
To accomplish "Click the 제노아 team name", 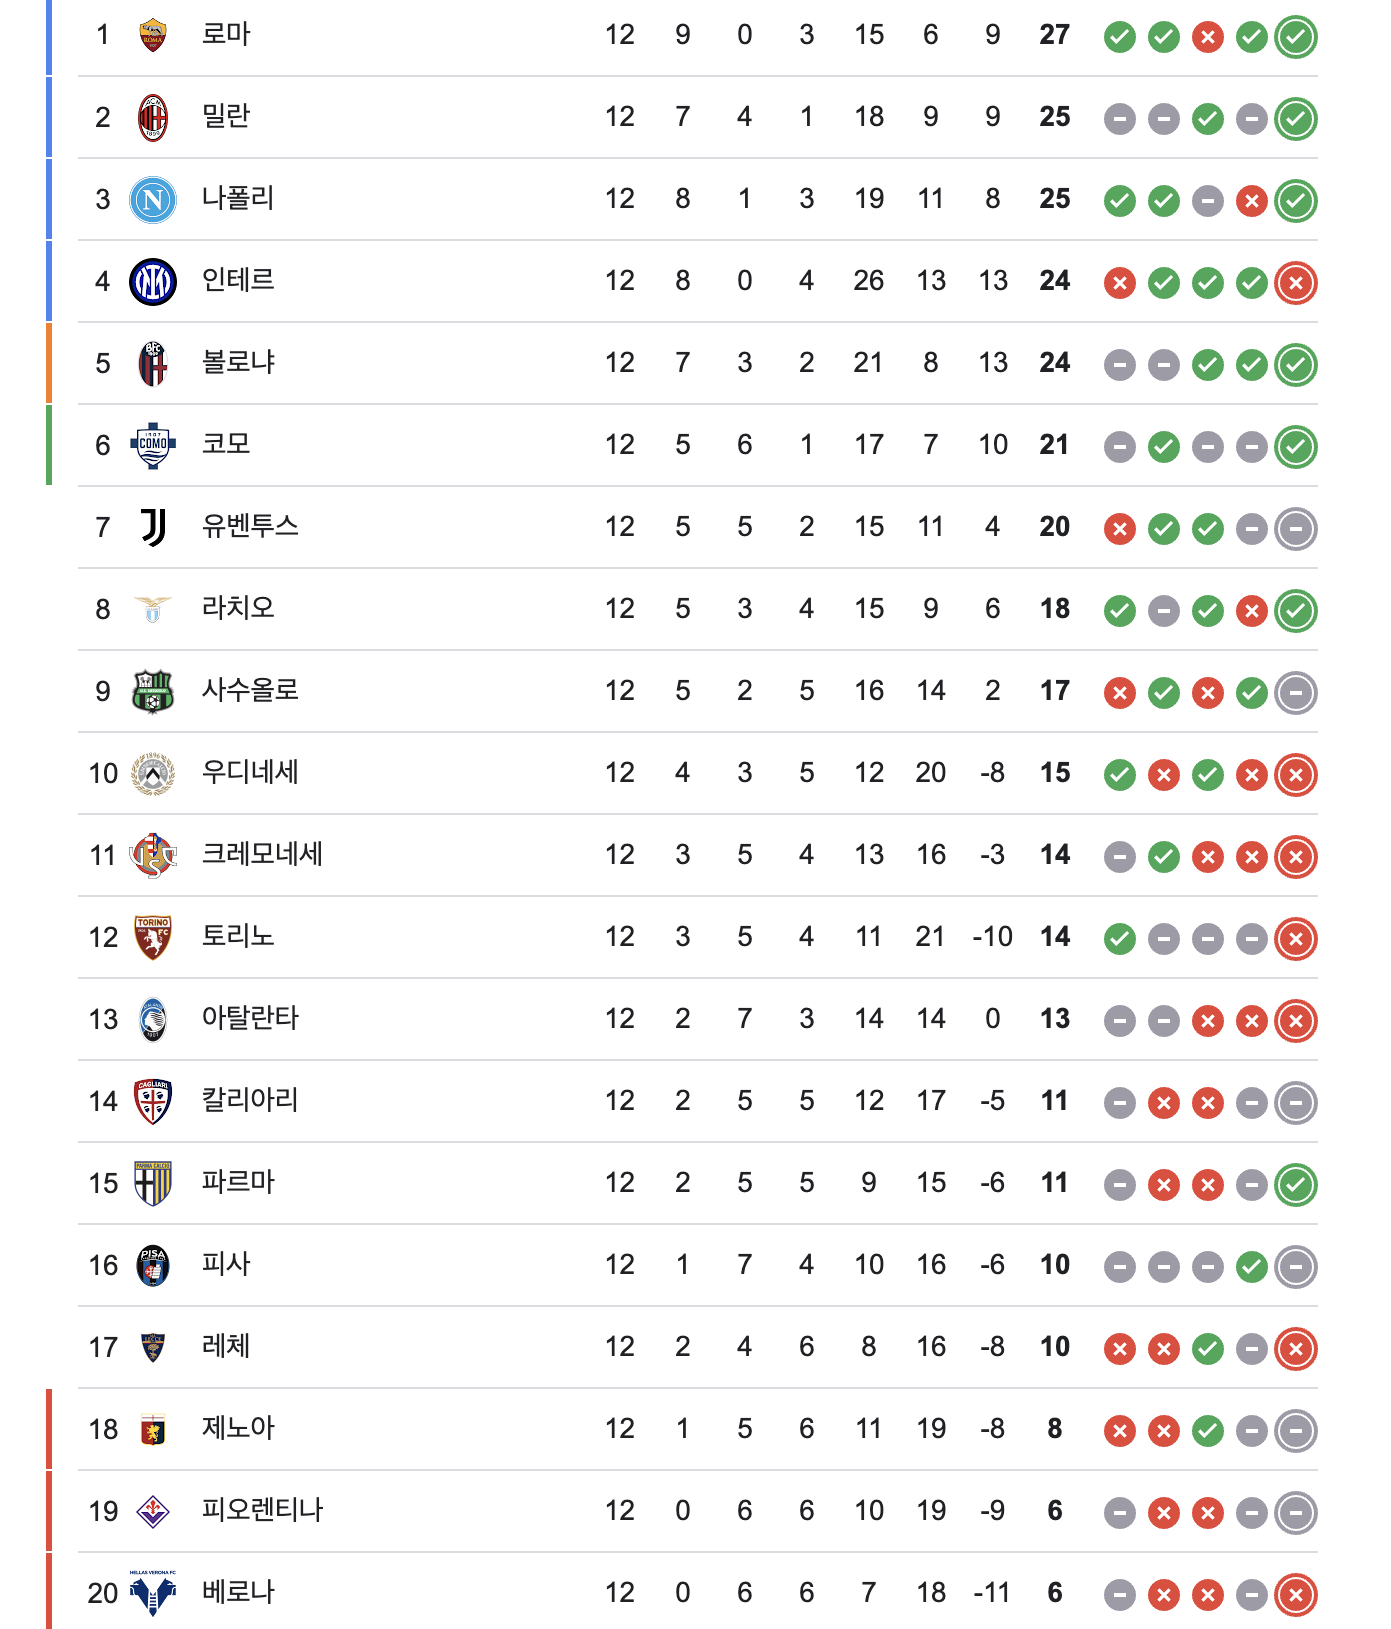I will point(238,1428).
